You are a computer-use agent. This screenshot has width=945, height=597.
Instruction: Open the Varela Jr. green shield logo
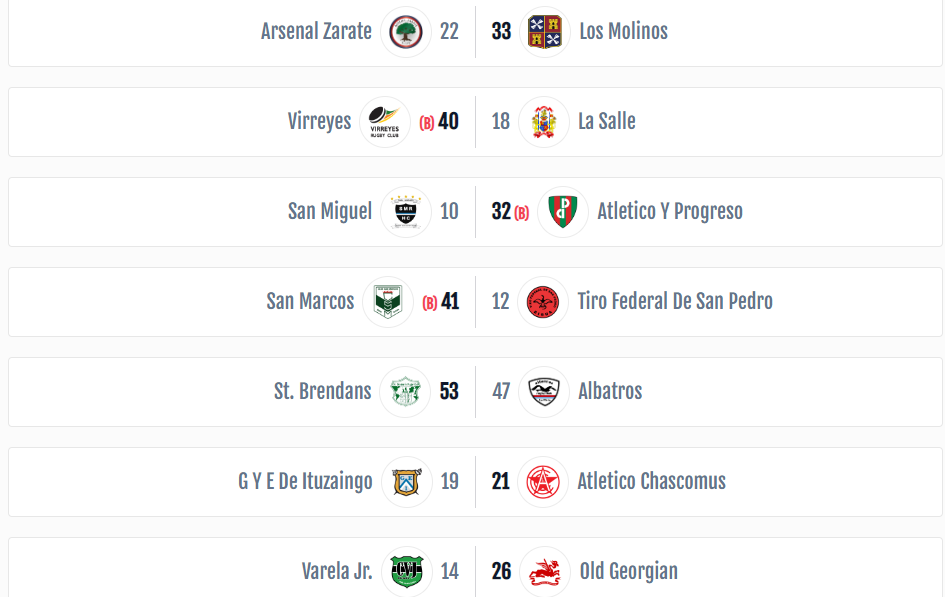point(407,572)
